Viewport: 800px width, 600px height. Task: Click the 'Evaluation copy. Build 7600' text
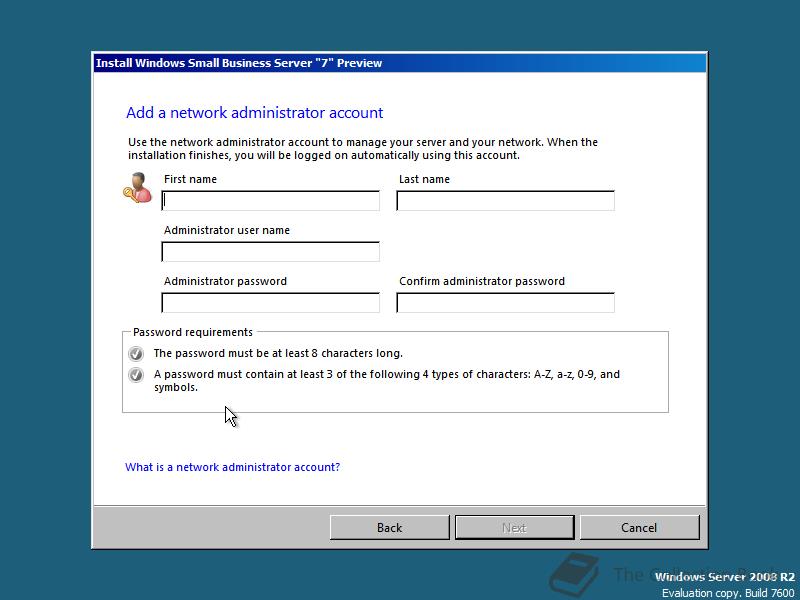tap(728, 593)
